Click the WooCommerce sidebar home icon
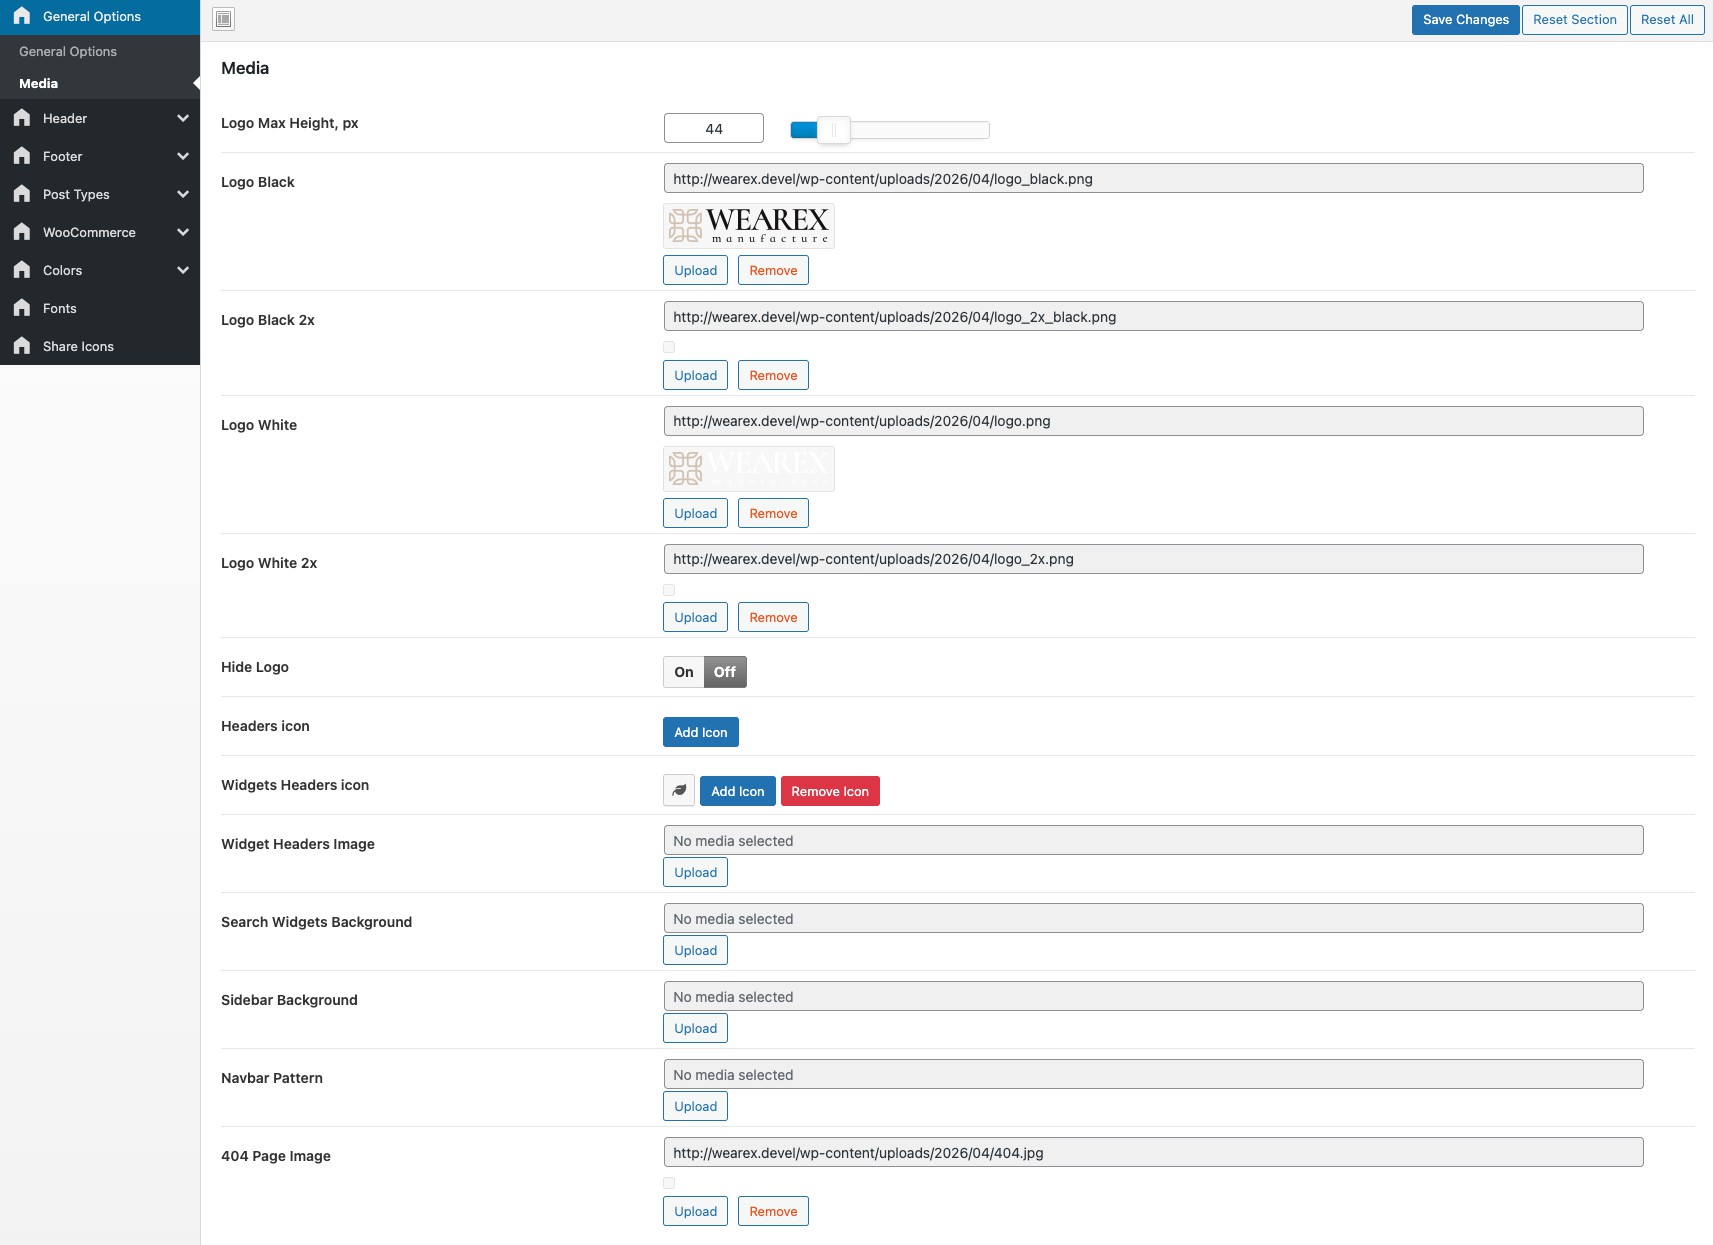 point(22,232)
